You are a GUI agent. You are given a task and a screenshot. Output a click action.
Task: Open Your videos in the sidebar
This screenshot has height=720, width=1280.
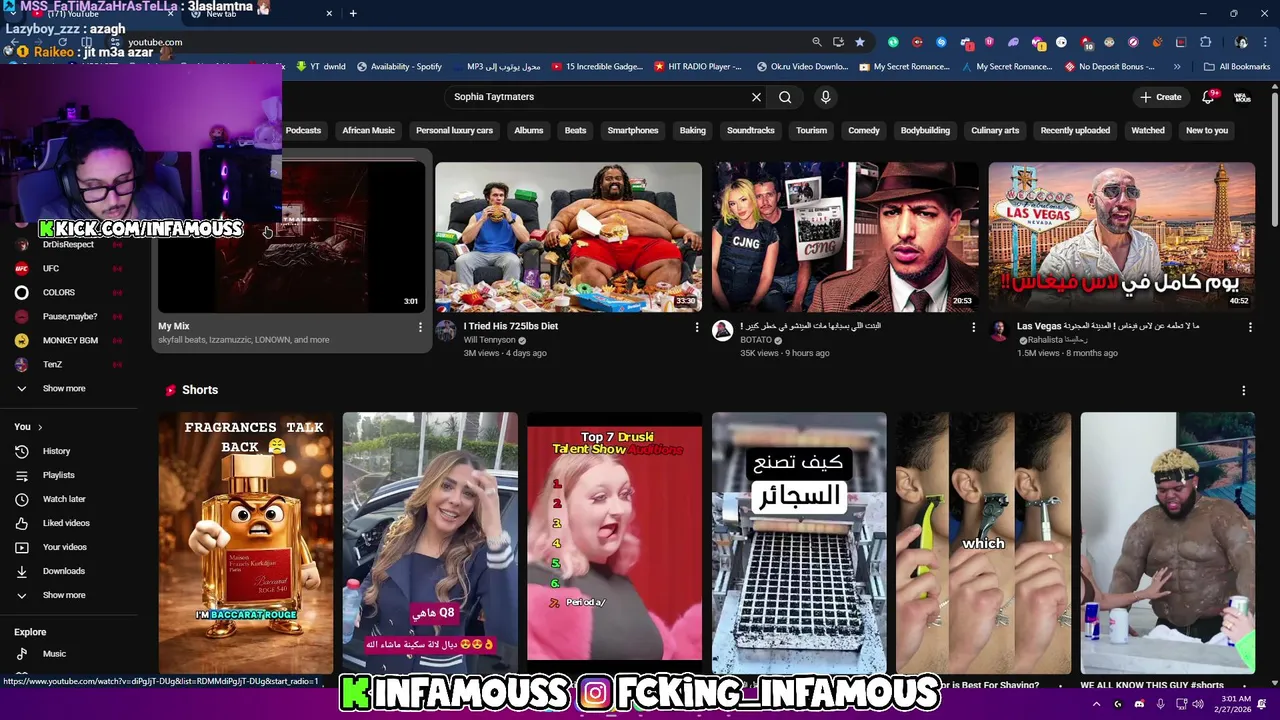[68, 547]
